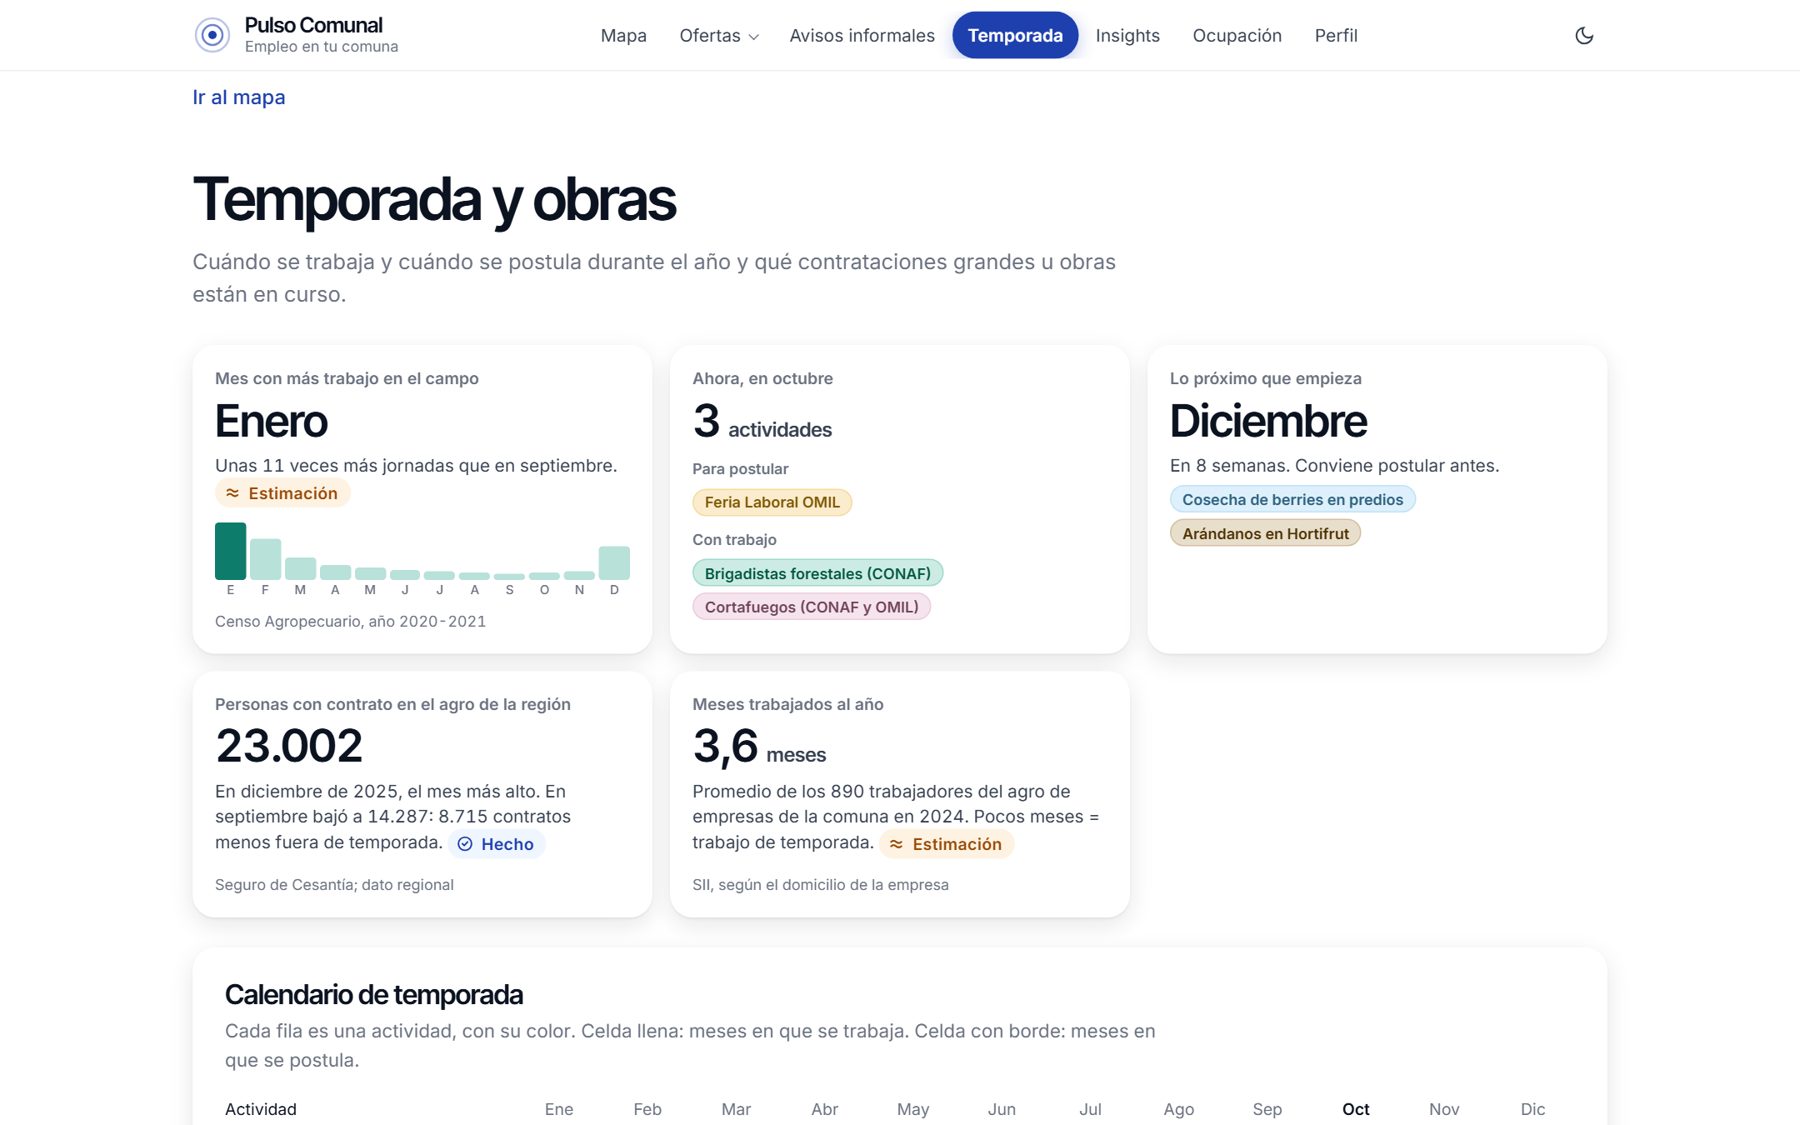This screenshot has width=1800, height=1125.
Task: Follow the 'Ir al mapa' link
Action: (239, 97)
